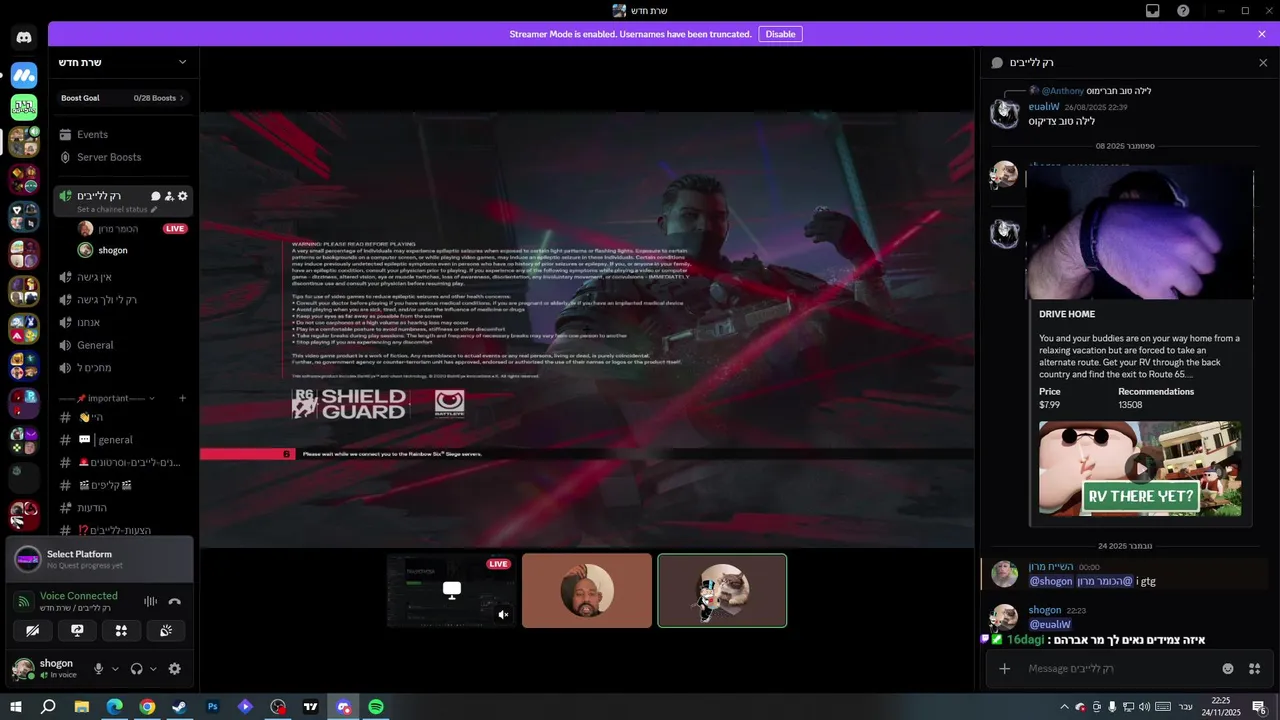1280x720 pixels.
Task: Open Discord inbox icon in title bar
Action: (x=1153, y=11)
